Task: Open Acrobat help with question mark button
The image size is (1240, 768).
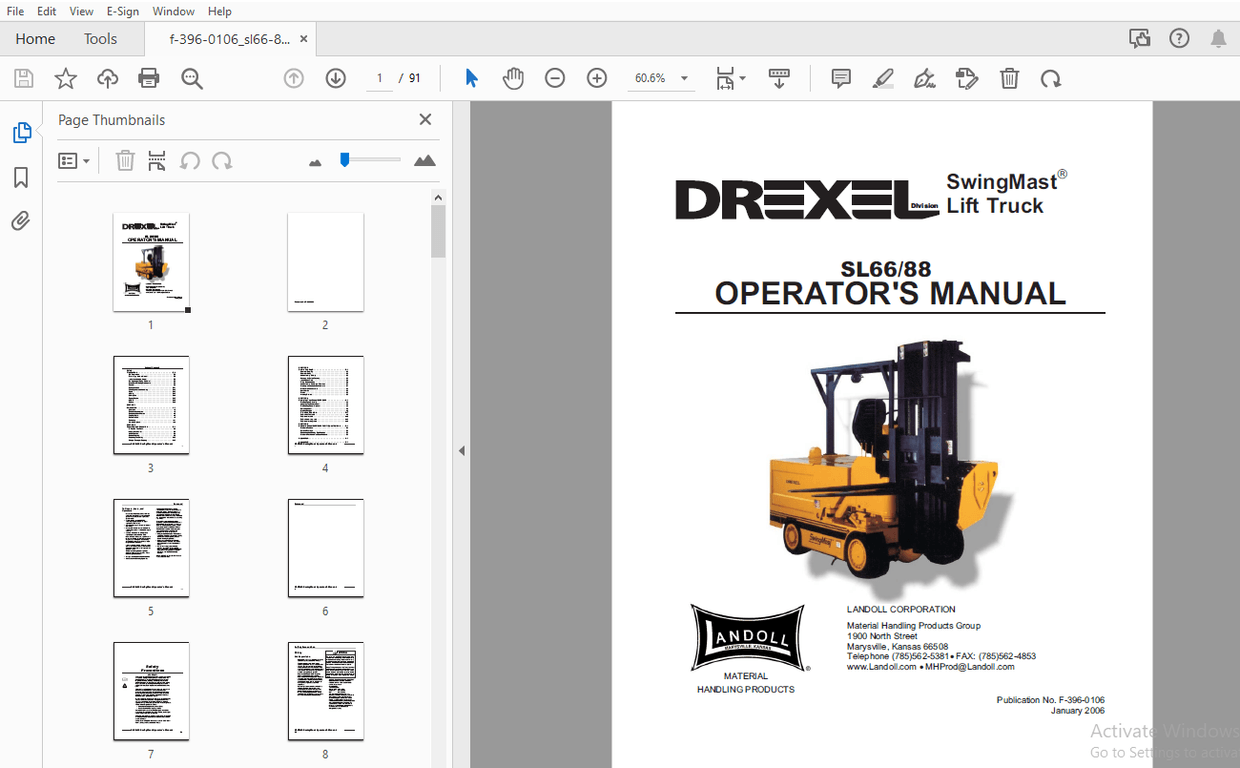Action: coord(1179,37)
